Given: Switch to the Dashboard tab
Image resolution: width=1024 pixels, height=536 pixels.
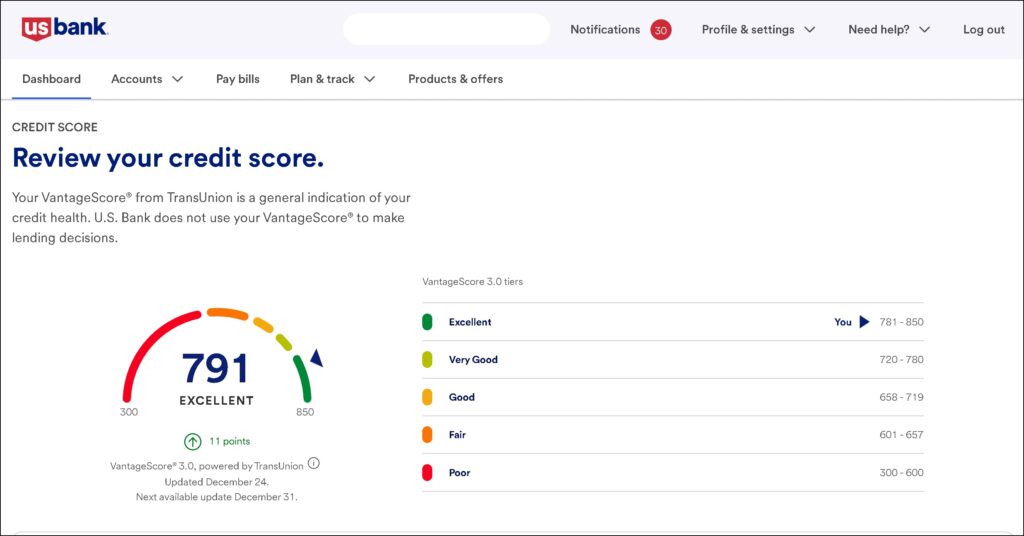Looking at the screenshot, I should pos(51,79).
